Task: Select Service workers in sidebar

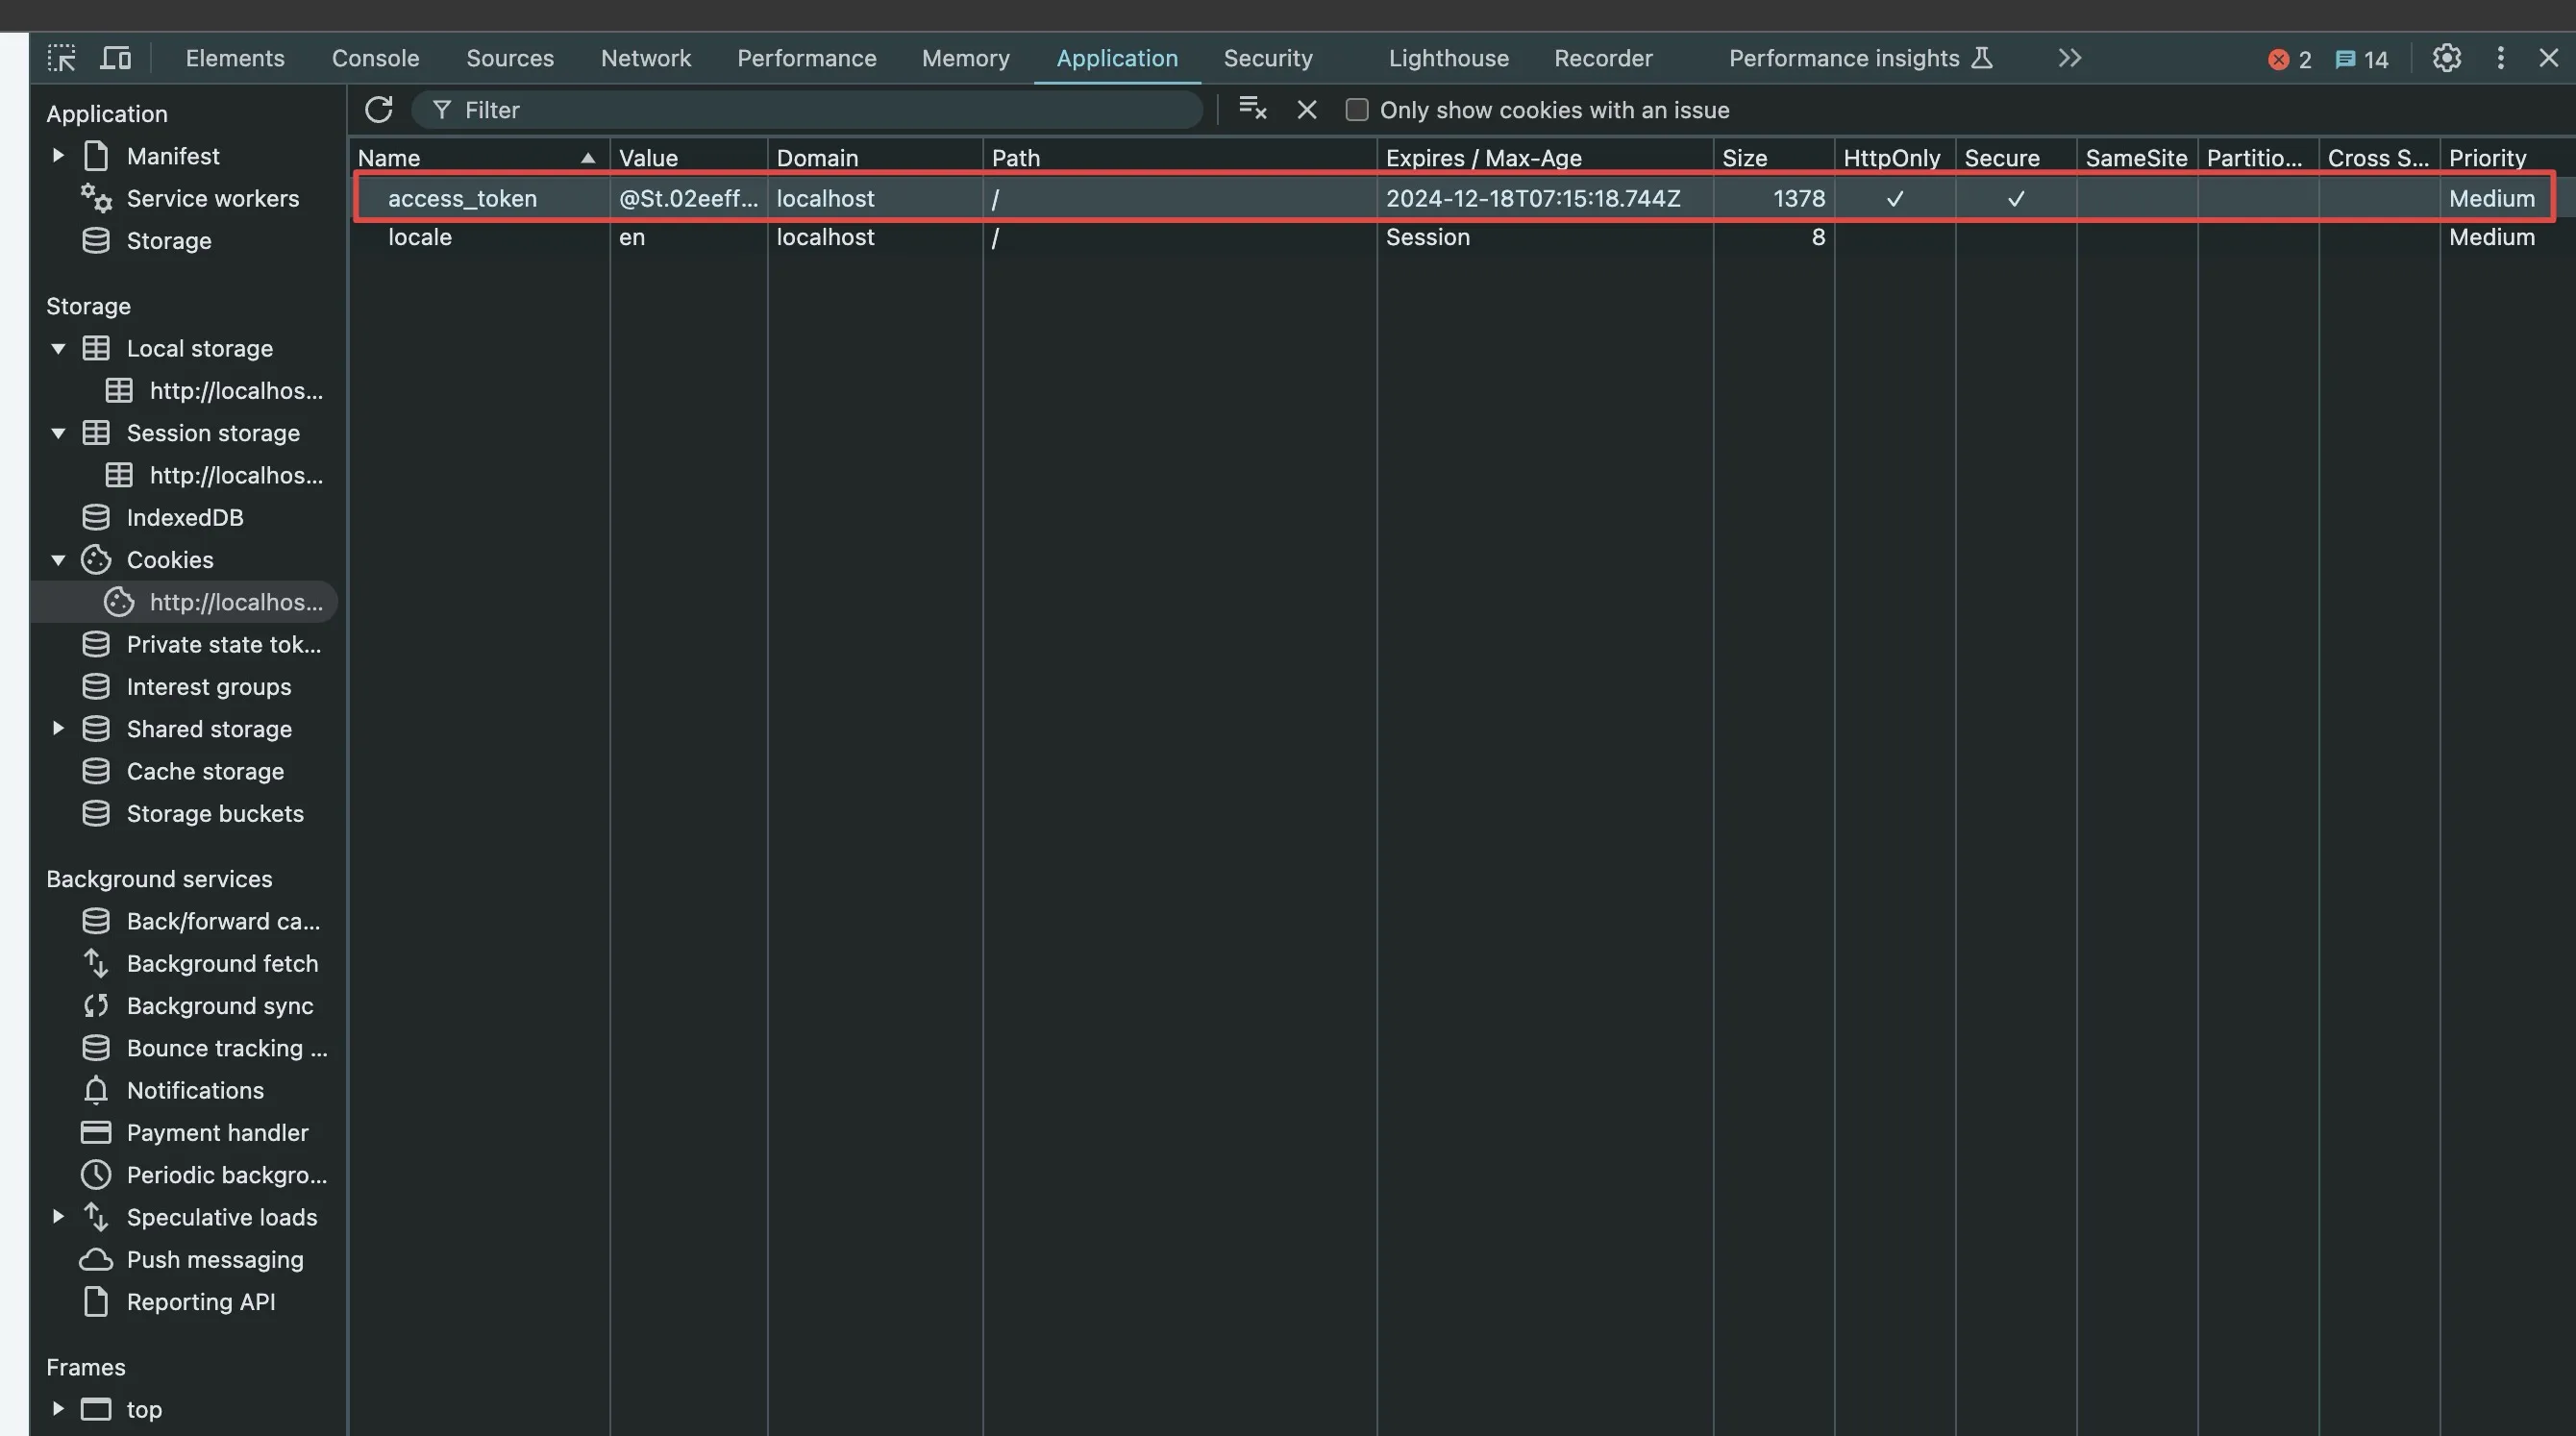Action: coord(212,199)
